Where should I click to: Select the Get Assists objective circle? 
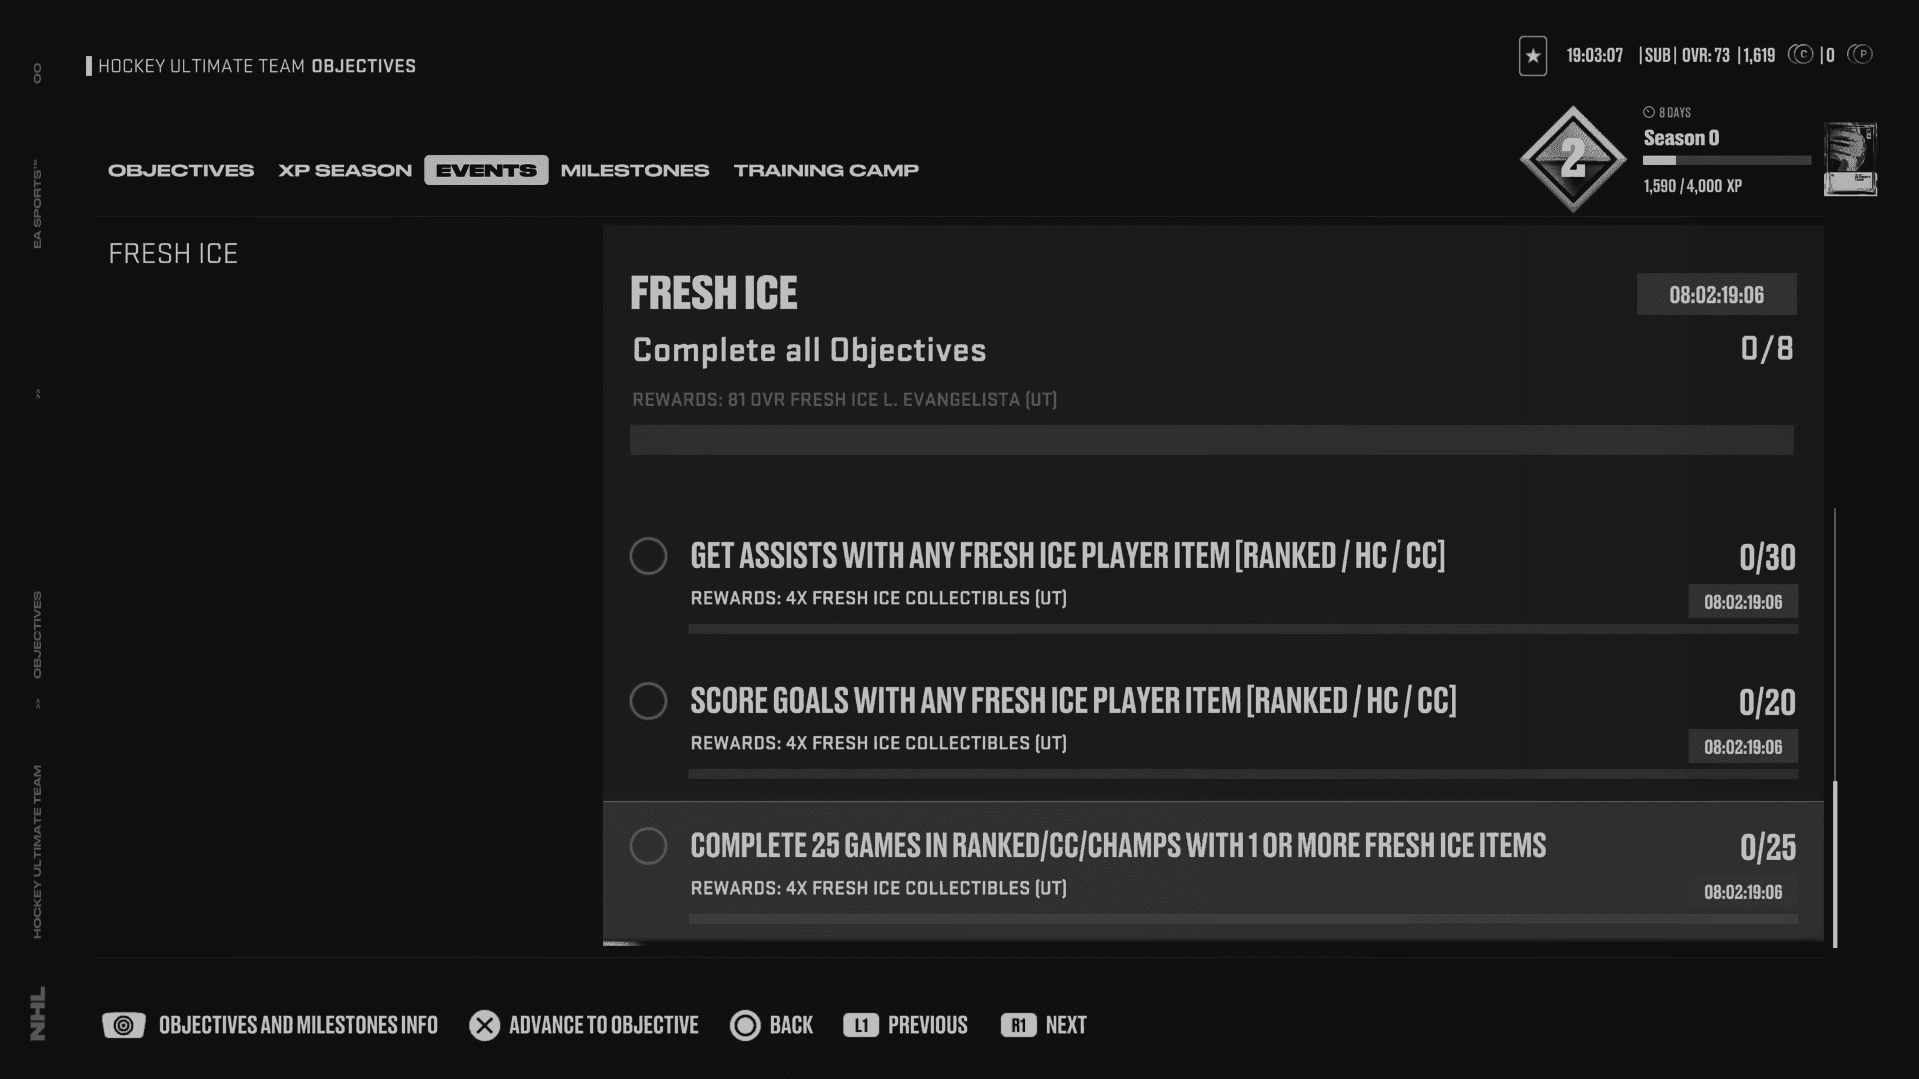[x=648, y=556]
